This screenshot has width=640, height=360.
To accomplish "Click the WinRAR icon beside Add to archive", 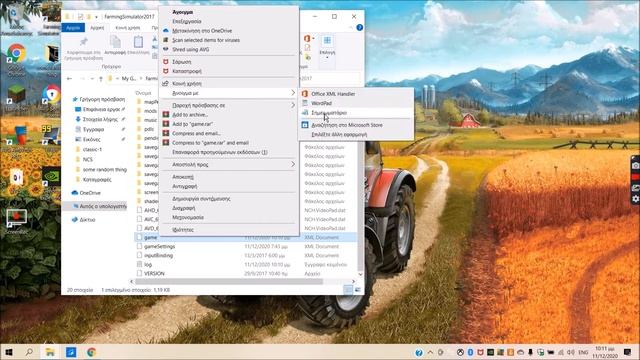I will coord(166,115).
